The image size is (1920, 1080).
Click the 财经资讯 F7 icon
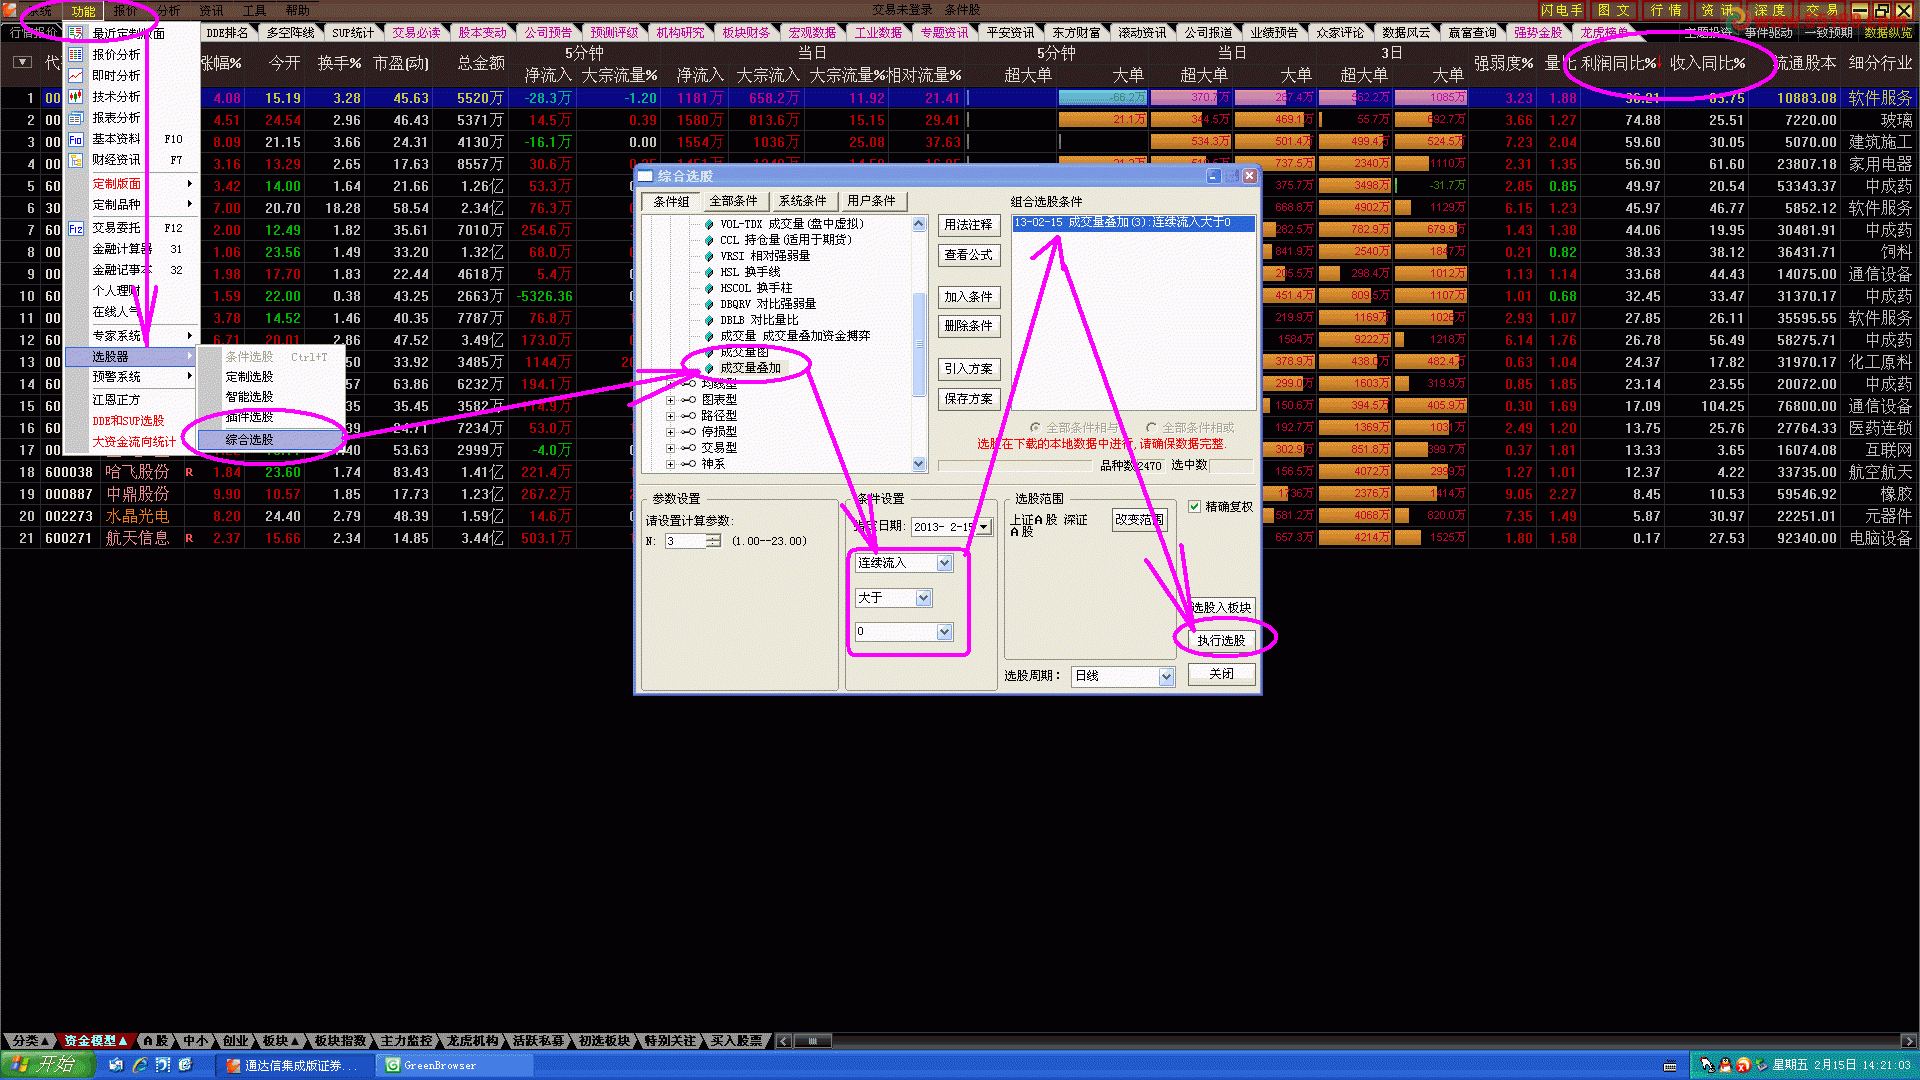tap(76, 160)
